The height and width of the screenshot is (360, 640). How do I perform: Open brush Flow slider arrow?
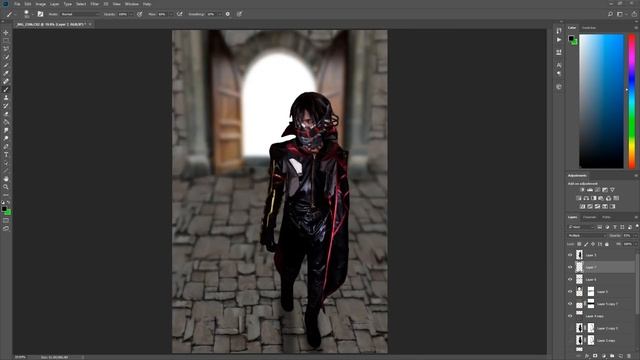(170, 14)
